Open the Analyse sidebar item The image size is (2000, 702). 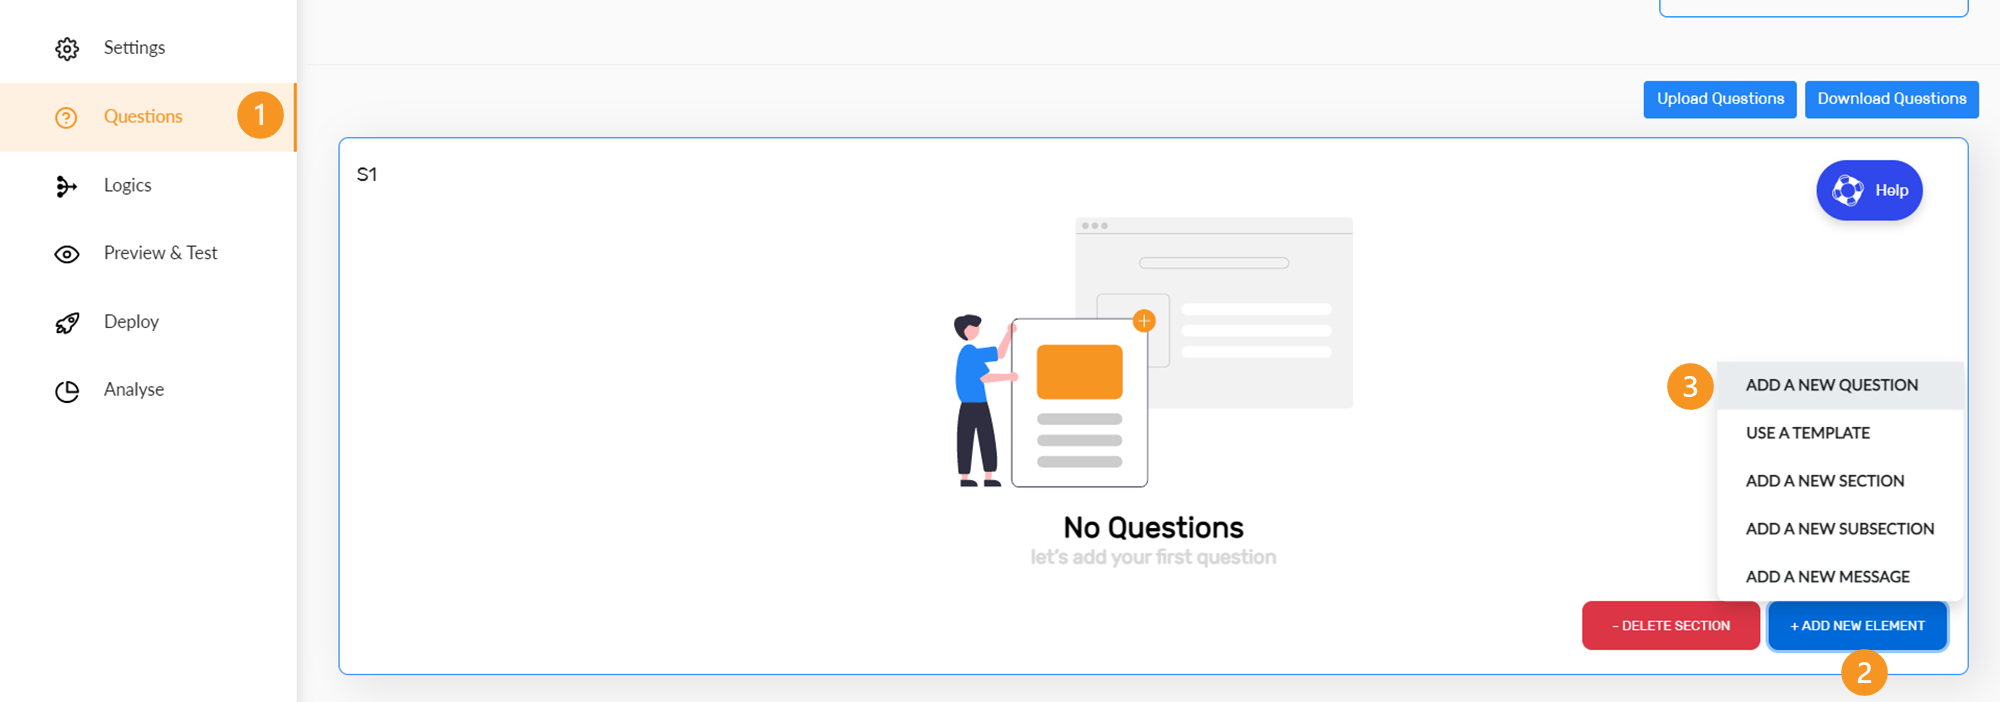[x=148, y=389]
